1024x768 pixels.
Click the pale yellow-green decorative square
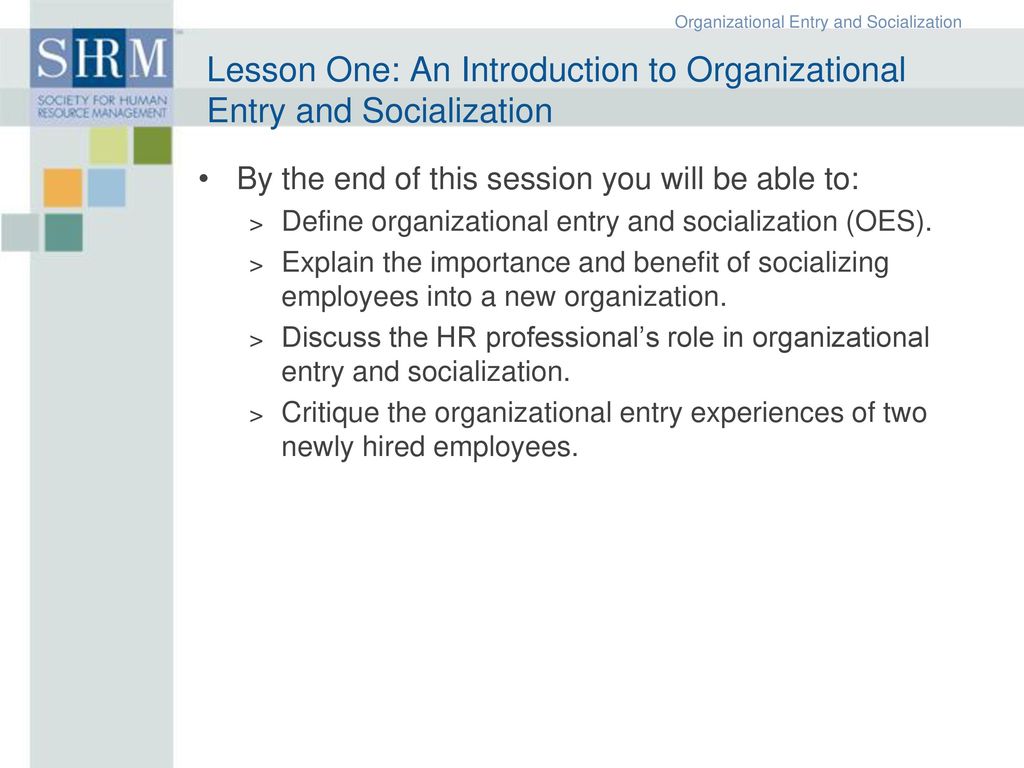pyautogui.click(x=108, y=146)
